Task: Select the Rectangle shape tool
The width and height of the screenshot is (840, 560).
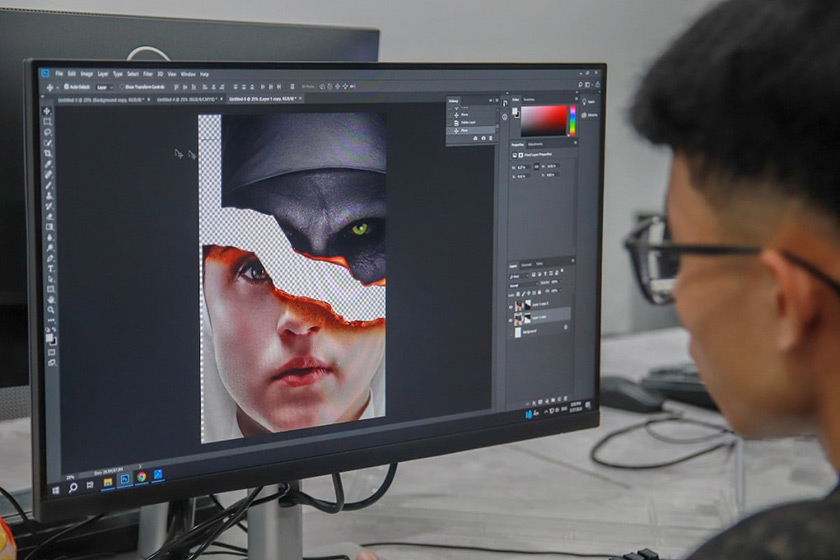Action: point(50,289)
